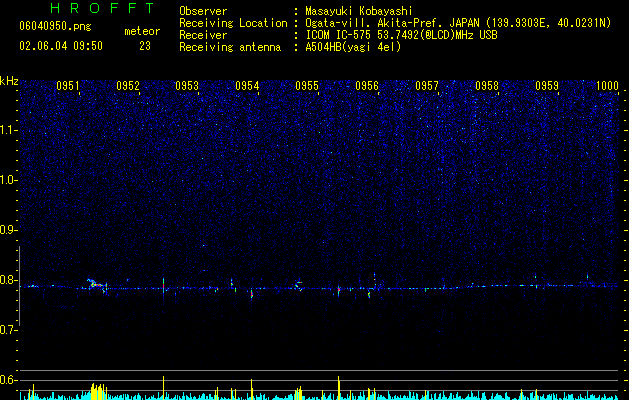Click the 0.9 kHz axis label
629x400 pixels.
pos(9,230)
